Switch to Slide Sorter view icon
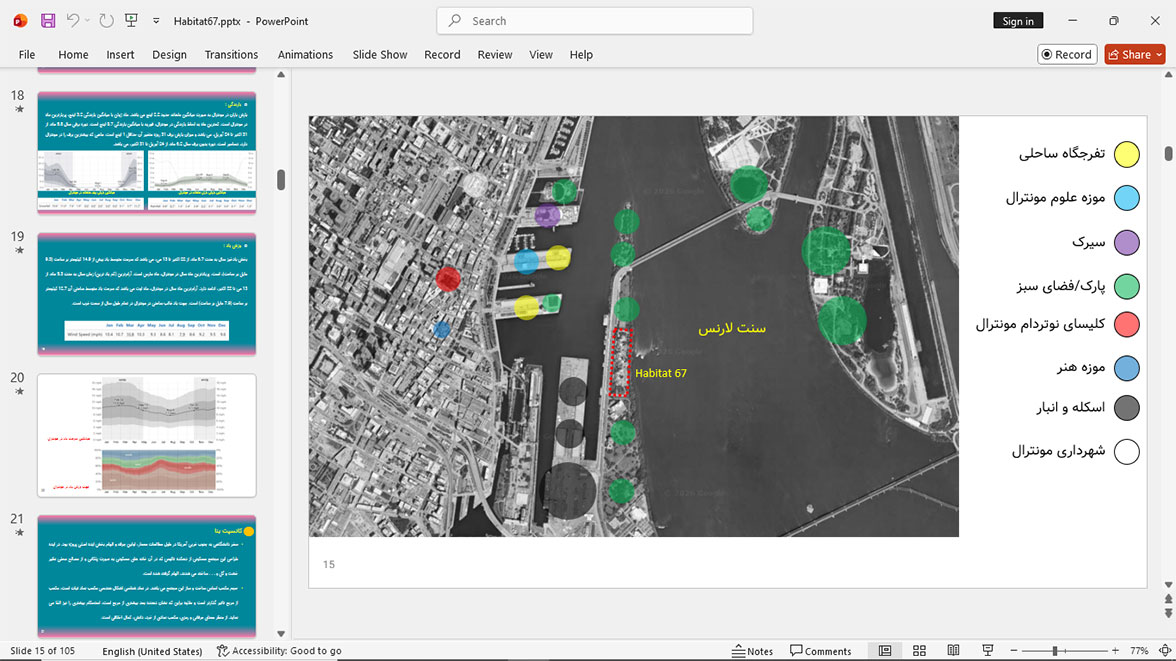Image resolution: width=1176 pixels, height=661 pixels. [920, 650]
